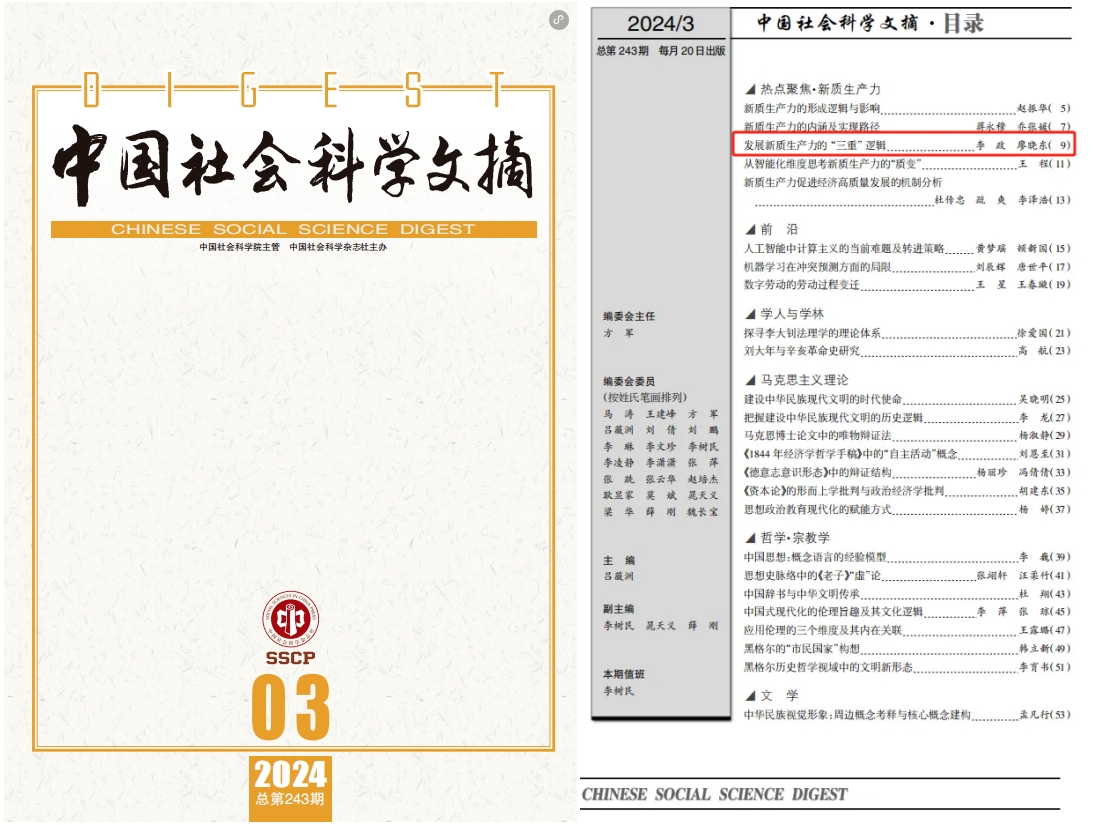This screenshot has height=825, width=1095.
Task: Click the triangle before 马克思主义理论 heading
Action: point(750,380)
